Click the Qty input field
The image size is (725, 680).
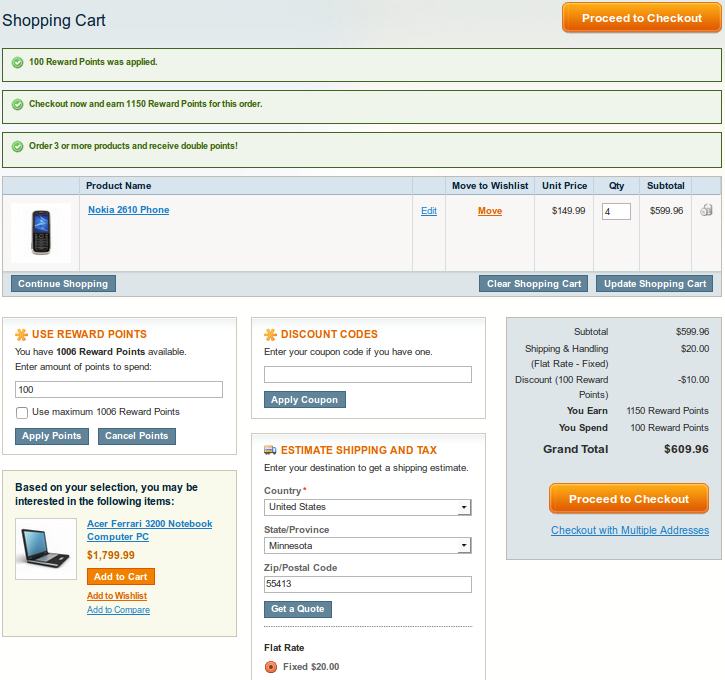pyautogui.click(x=616, y=211)
